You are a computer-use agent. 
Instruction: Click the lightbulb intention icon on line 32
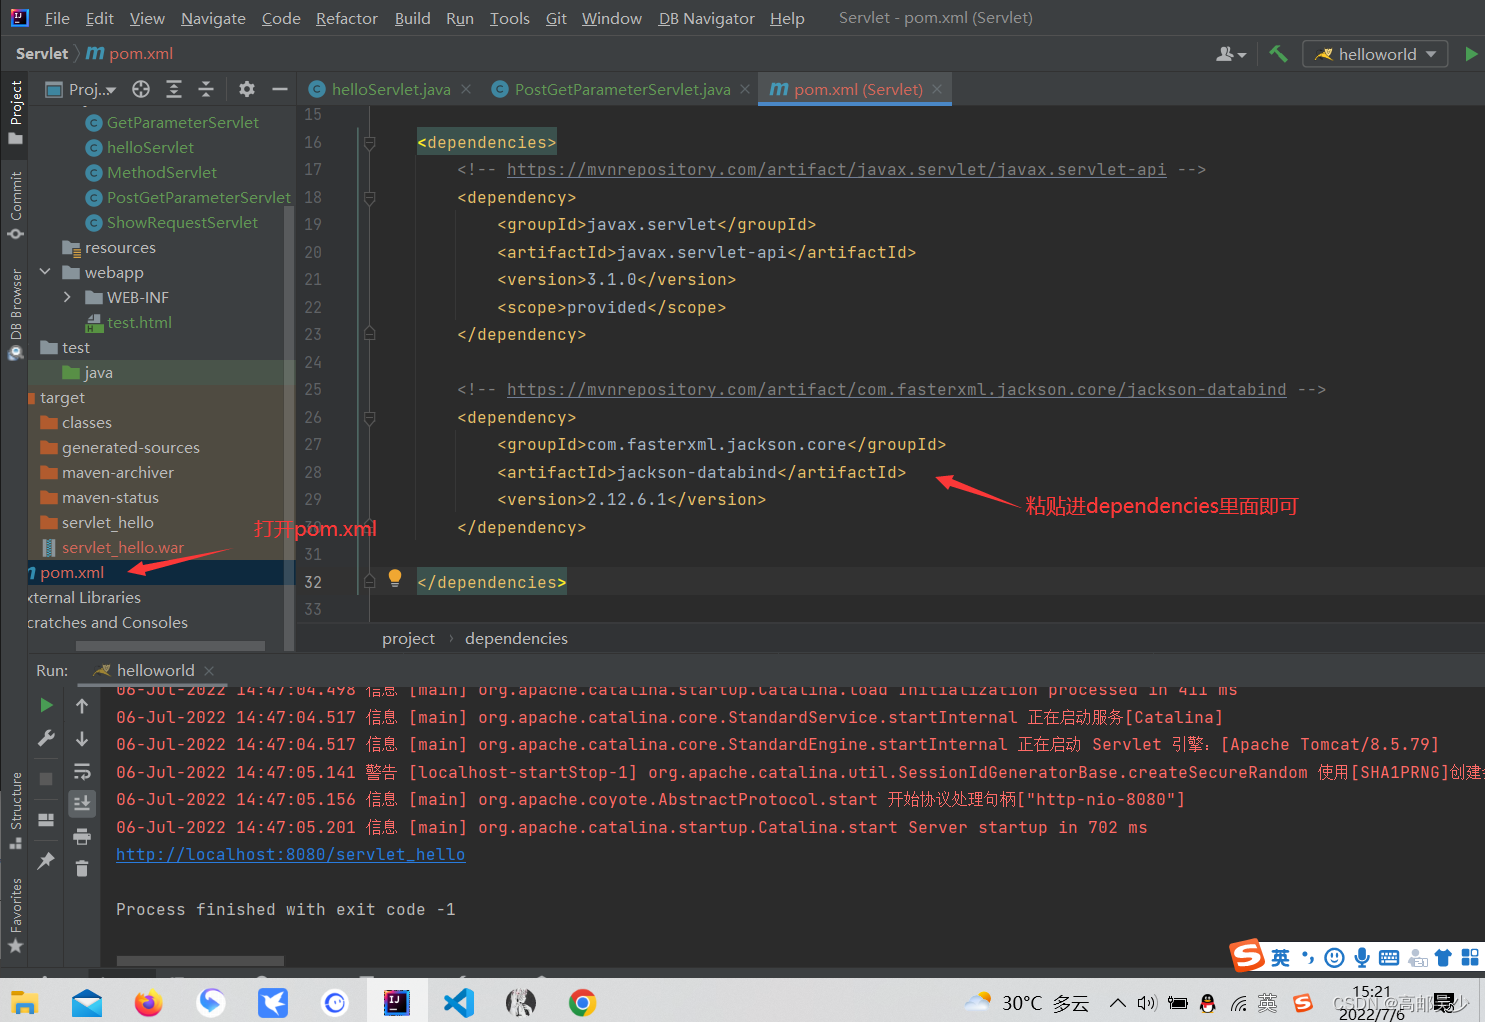(x=395, y=578)
